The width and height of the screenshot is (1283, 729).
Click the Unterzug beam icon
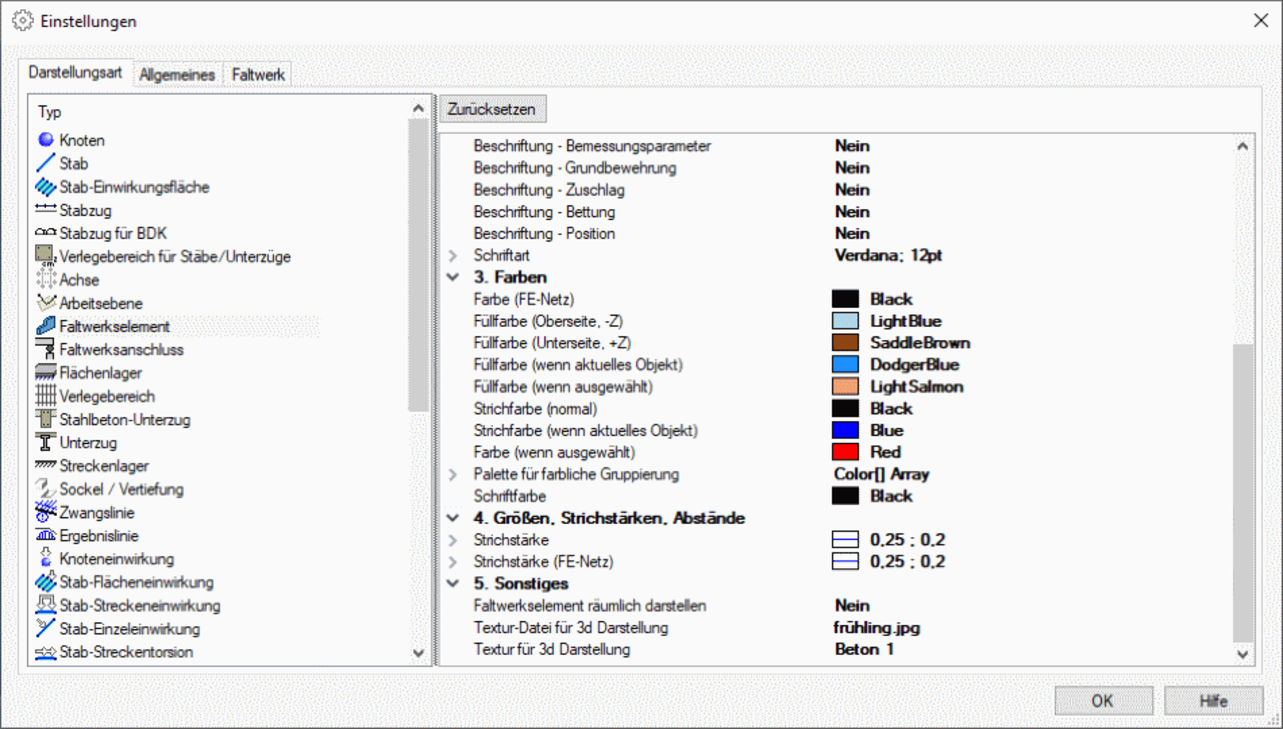pos(45,442)
